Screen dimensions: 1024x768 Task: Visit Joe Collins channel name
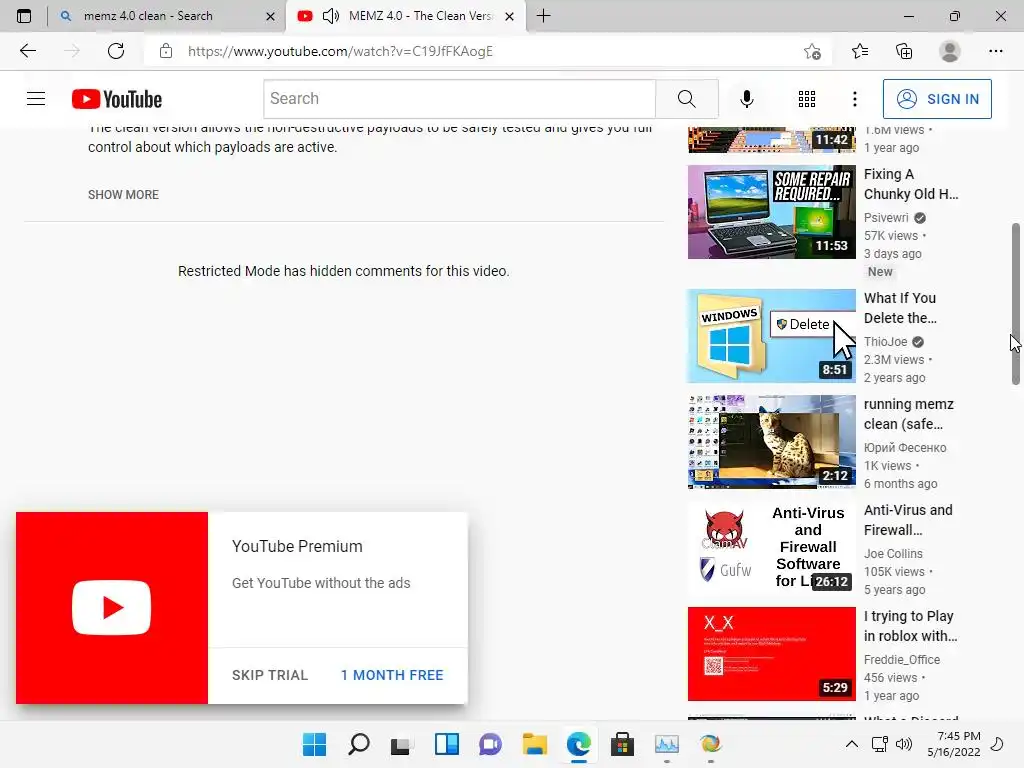pyautogui.click(x=893, y=554)
